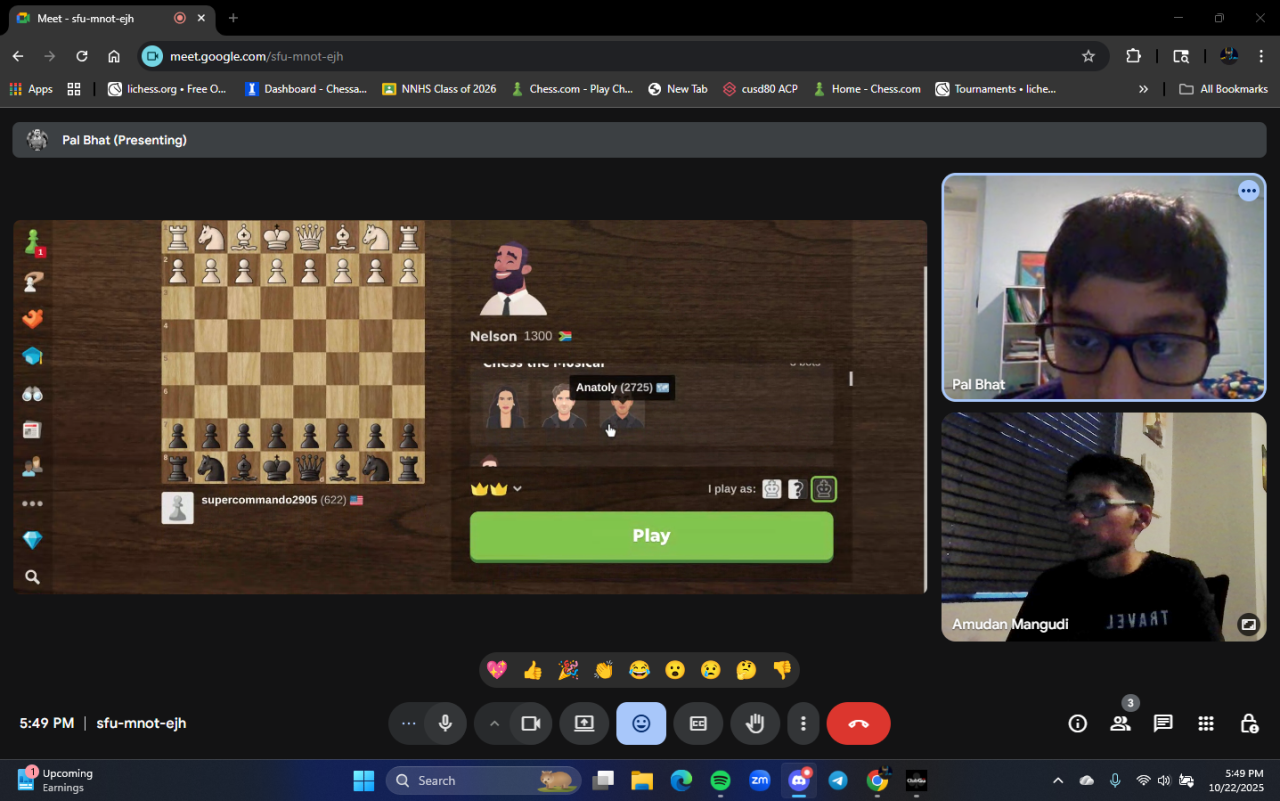This screenshot has height=801, width=1280.
Task: Open the NNHS Class of 2026 bookmark
Action: pos(439,89)
